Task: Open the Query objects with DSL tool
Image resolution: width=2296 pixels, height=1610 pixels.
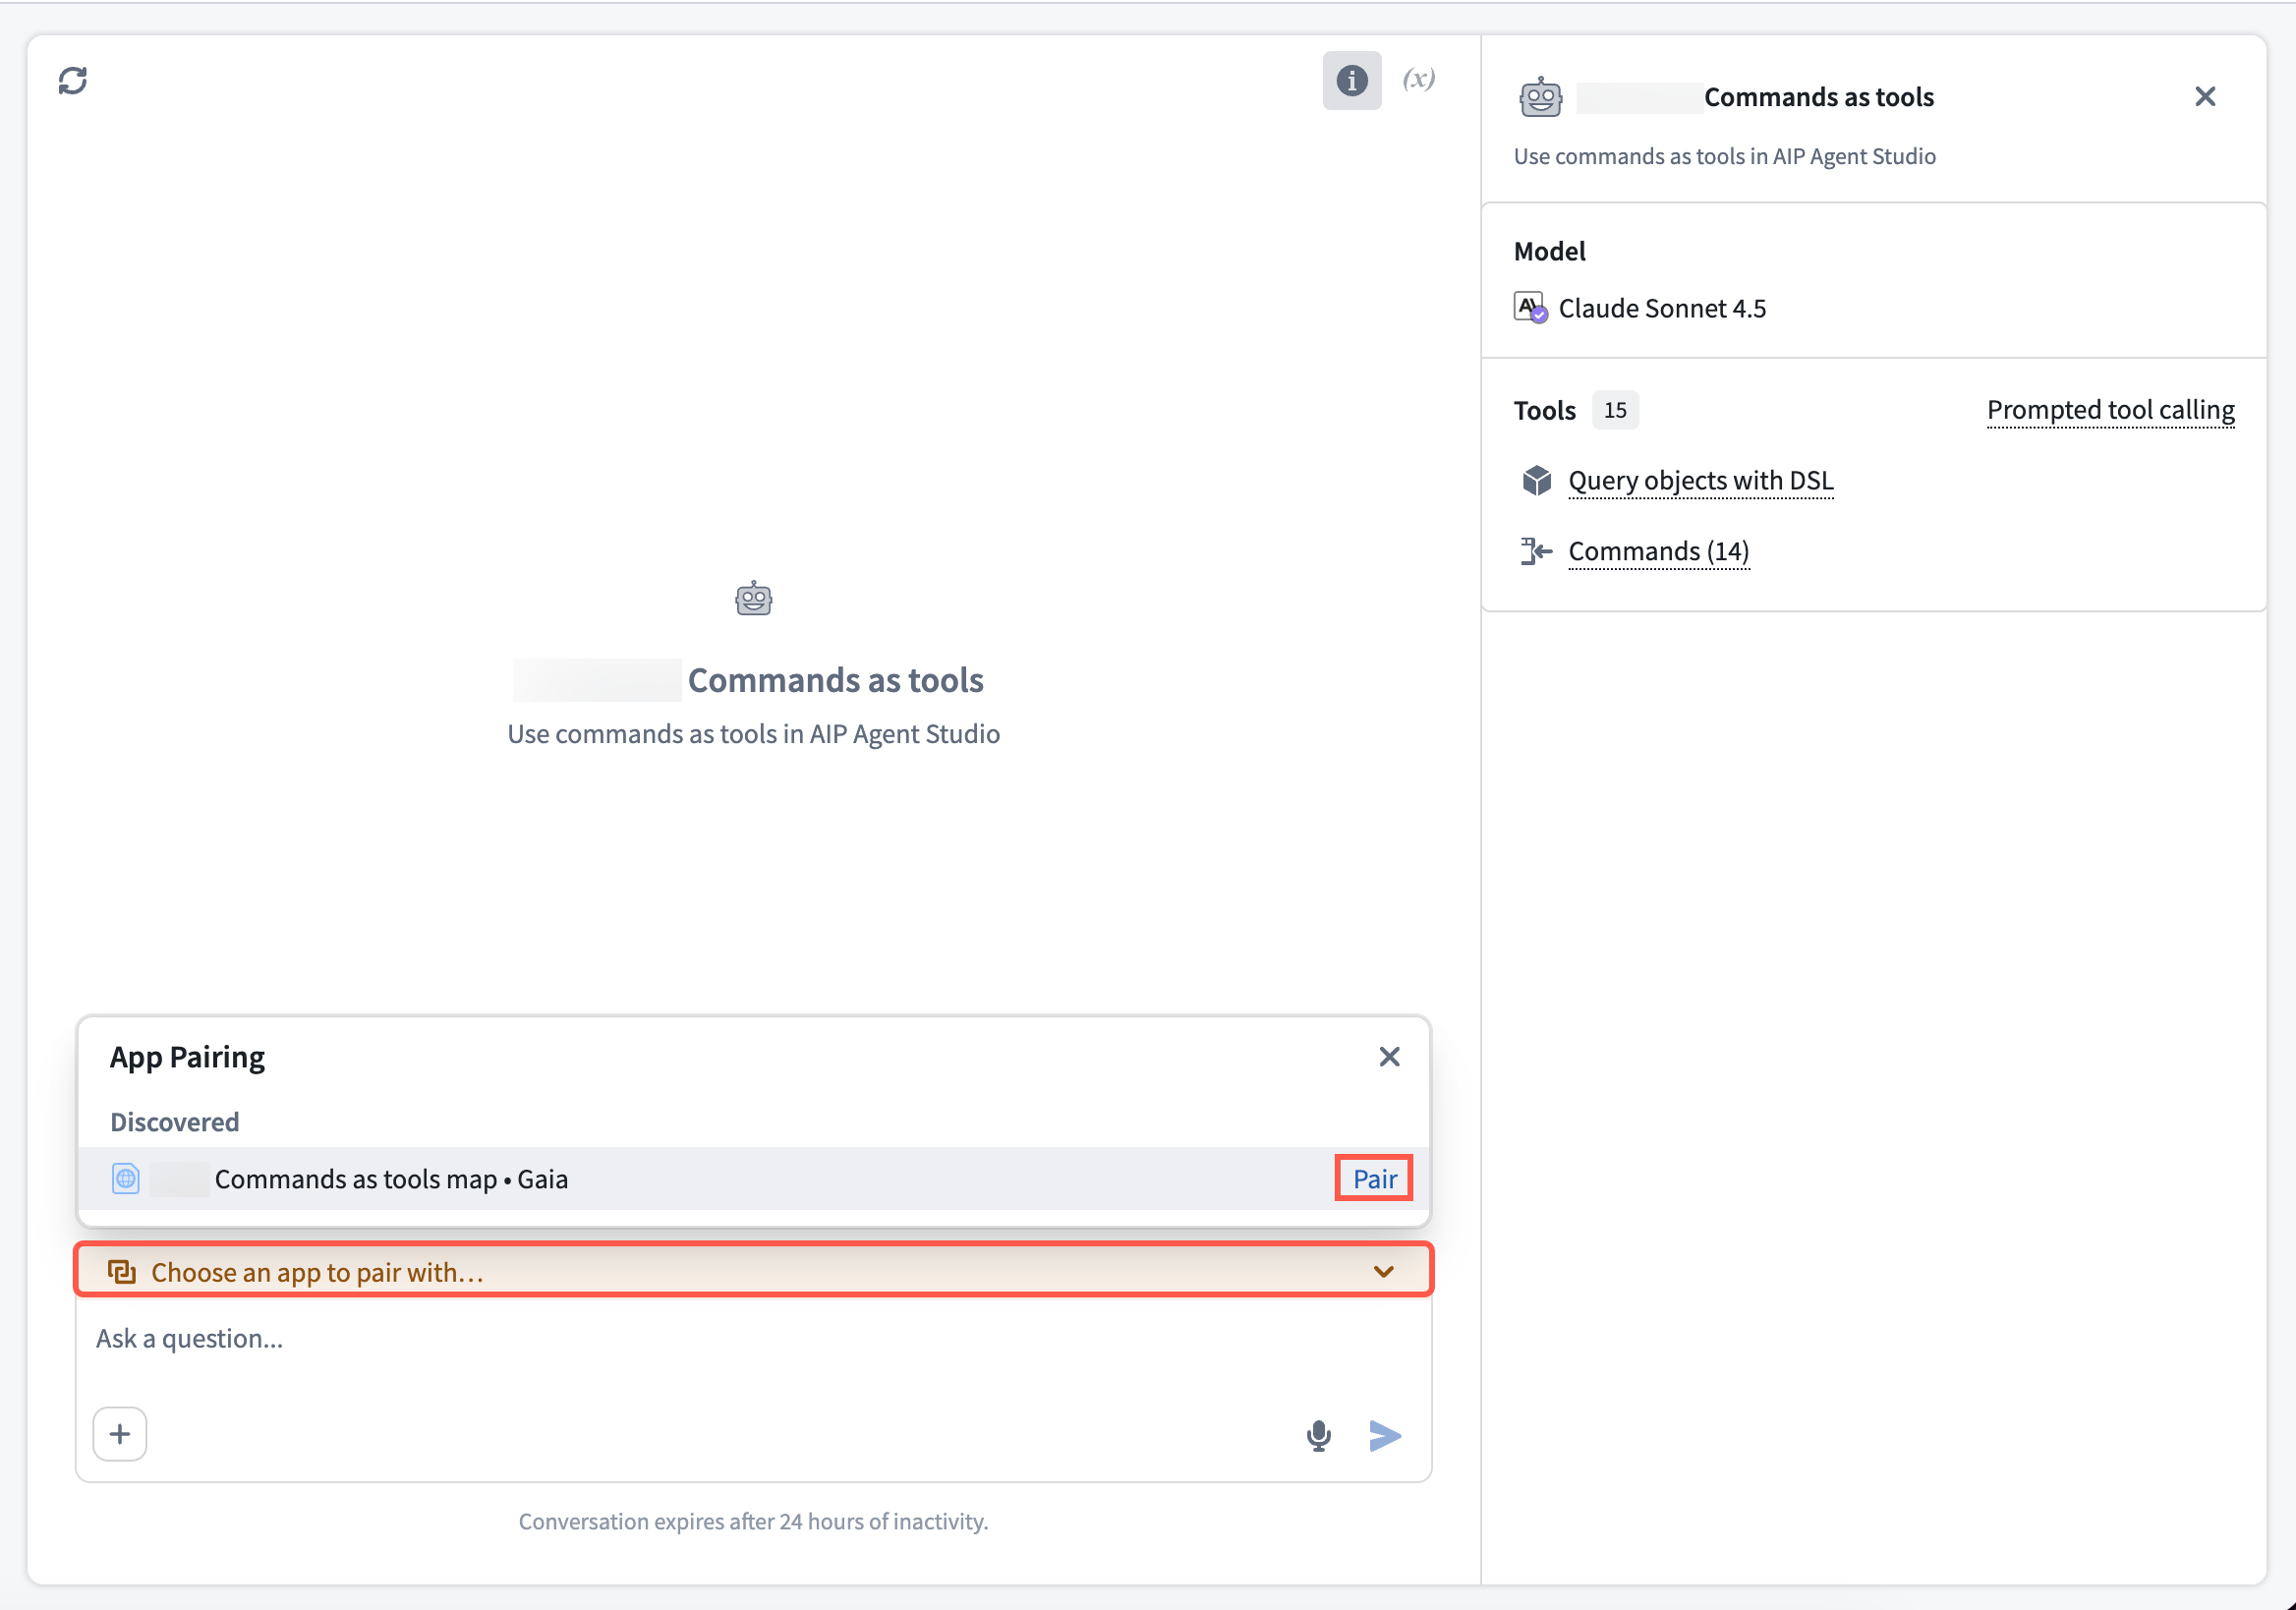Action: [x=1700, y=481]
